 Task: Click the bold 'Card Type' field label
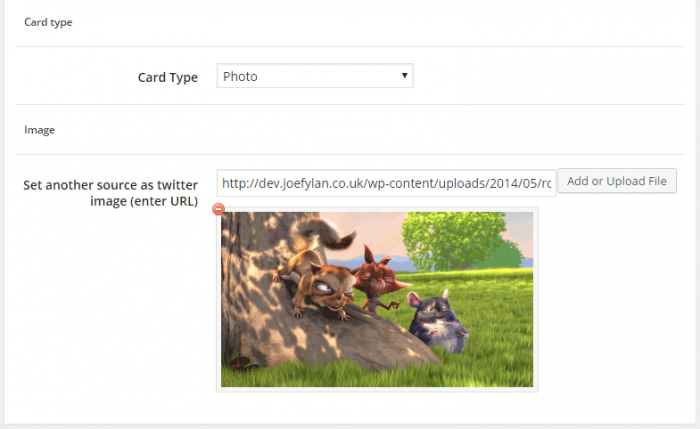tap(168, 77)
